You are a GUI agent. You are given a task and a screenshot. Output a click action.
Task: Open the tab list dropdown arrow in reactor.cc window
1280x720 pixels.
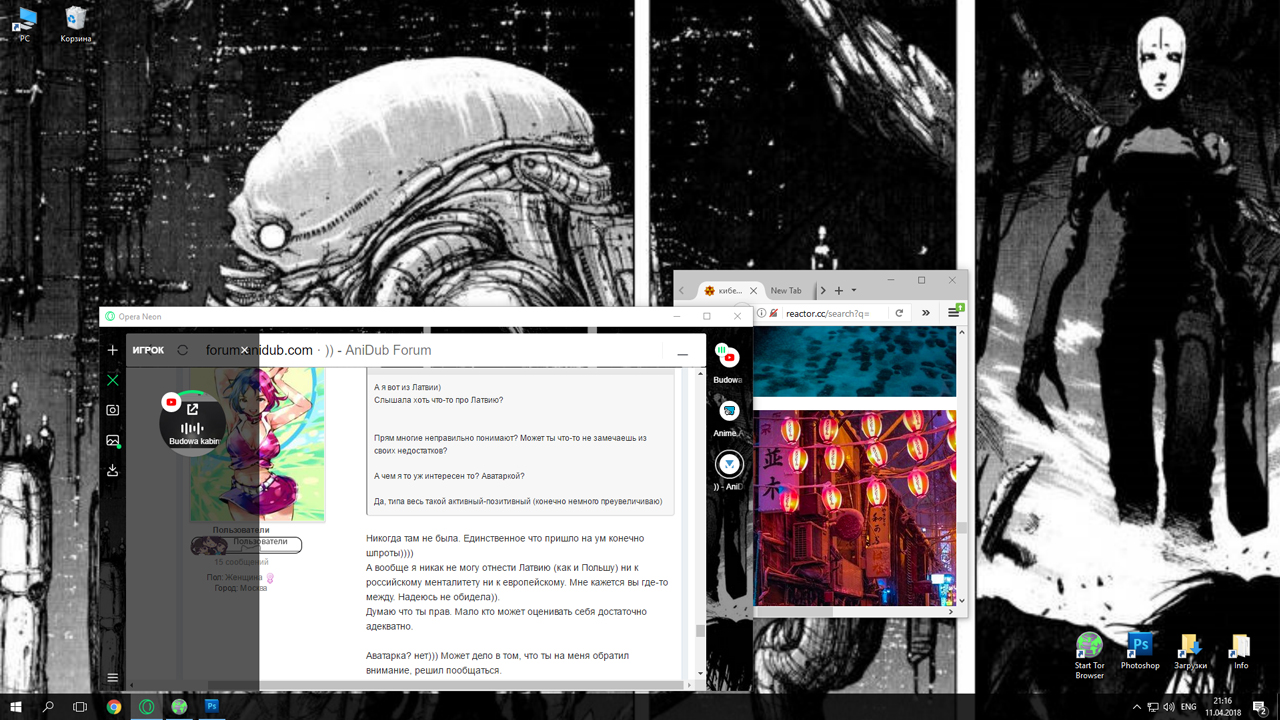853,291
